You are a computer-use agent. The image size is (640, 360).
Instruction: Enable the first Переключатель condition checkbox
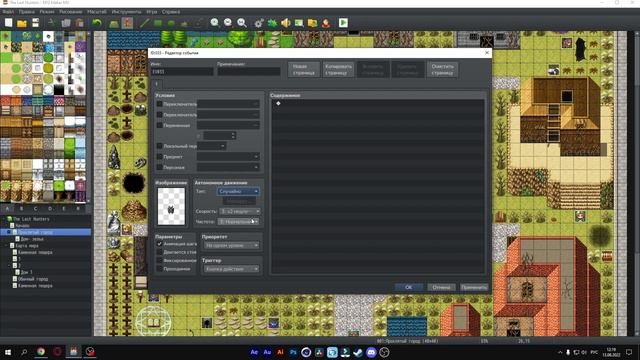[160, 104]
